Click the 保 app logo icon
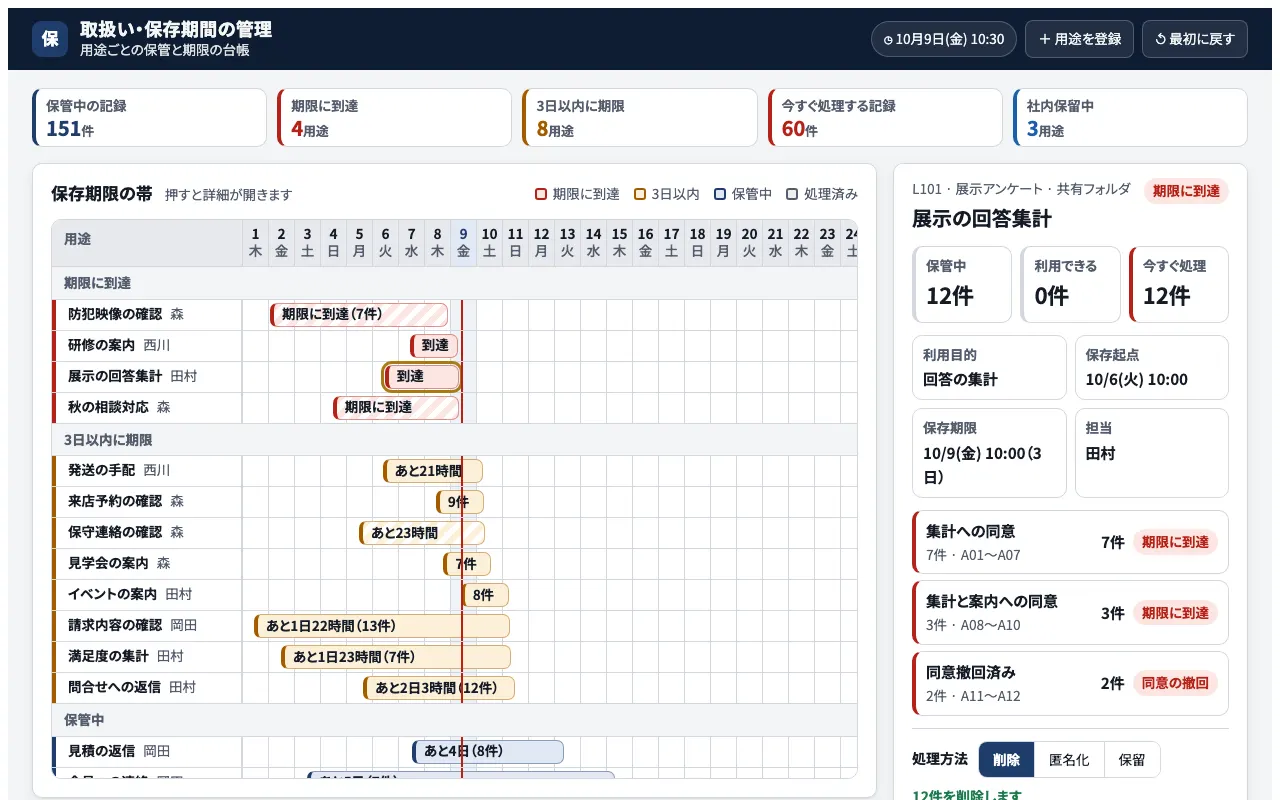This screenshot has height=800, width=1280. [x=50, y=39]
